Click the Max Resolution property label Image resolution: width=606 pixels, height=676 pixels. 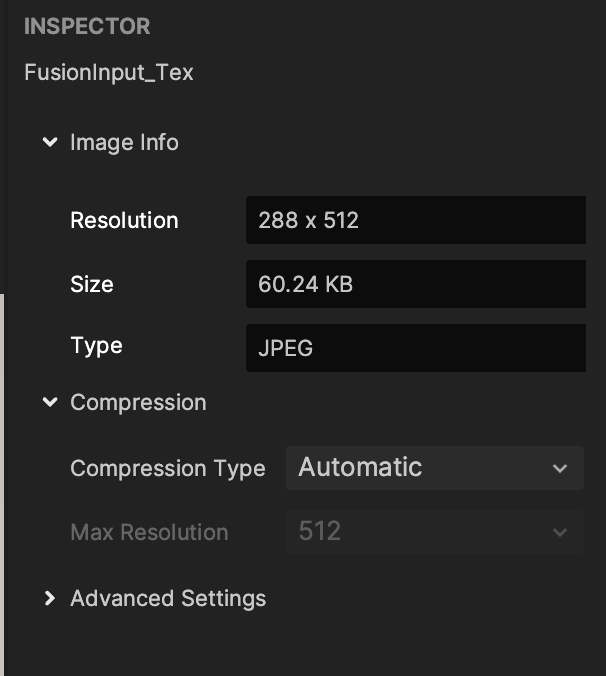pyautogui.click(x=149, y=532)
